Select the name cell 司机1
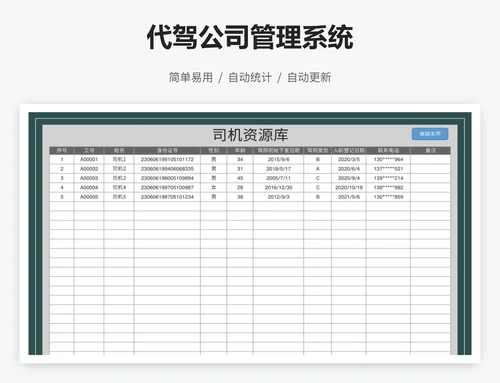Image resolution: width=500 pixels, height=383 pixels. pyautogui.click(x=119, y=160)
